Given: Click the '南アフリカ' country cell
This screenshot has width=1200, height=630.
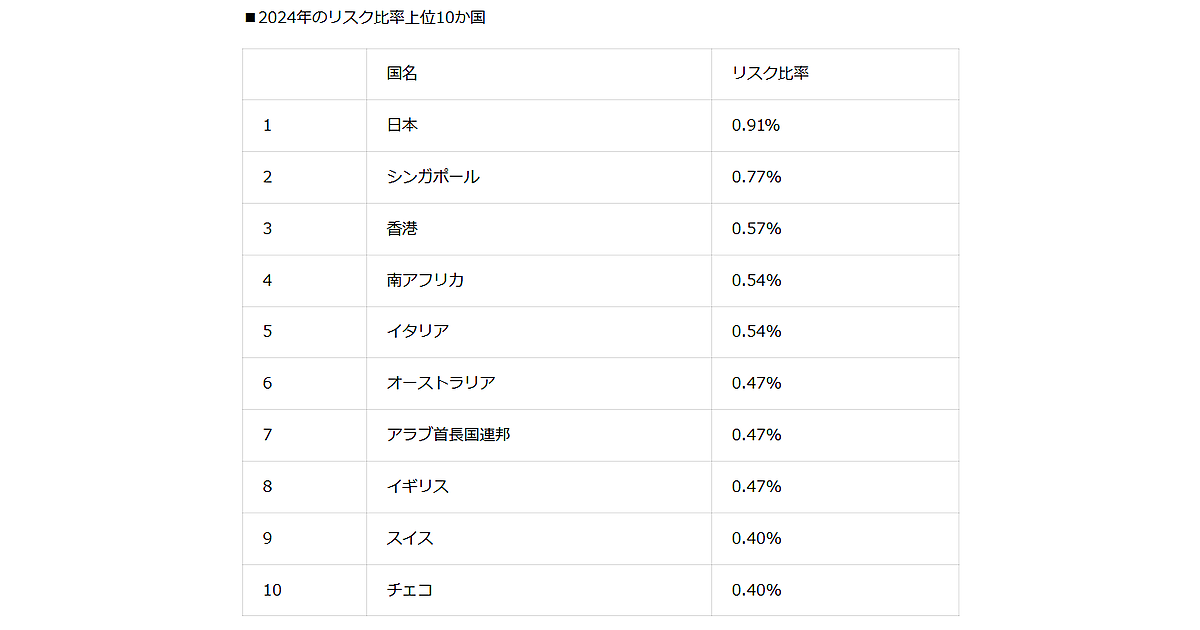Looking at the screenshot, I should [x=425, y=281].
